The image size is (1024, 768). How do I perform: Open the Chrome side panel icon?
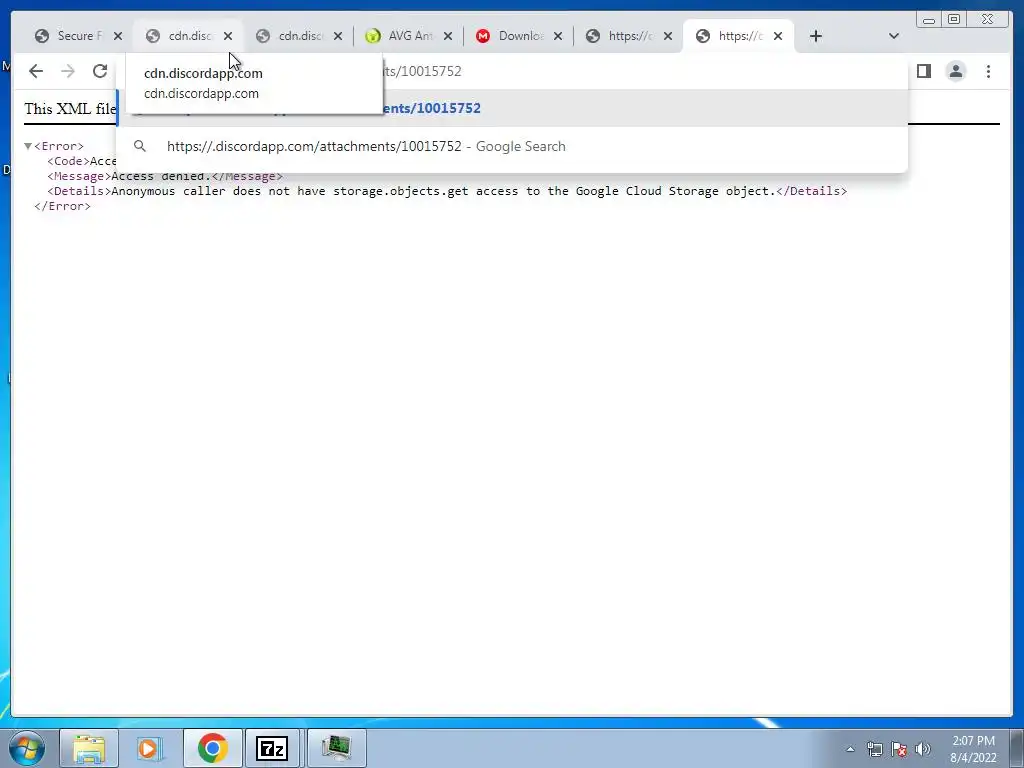click(923, 71)
